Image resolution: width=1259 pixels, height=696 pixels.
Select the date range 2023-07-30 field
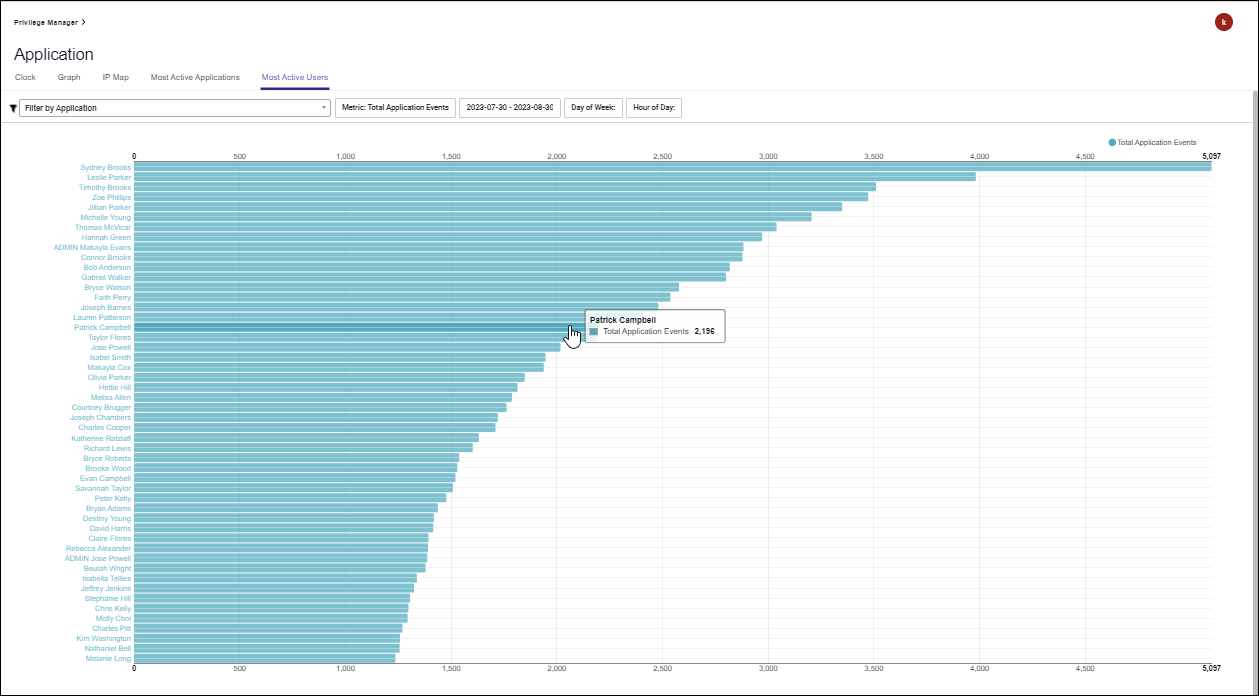[509, 108]
